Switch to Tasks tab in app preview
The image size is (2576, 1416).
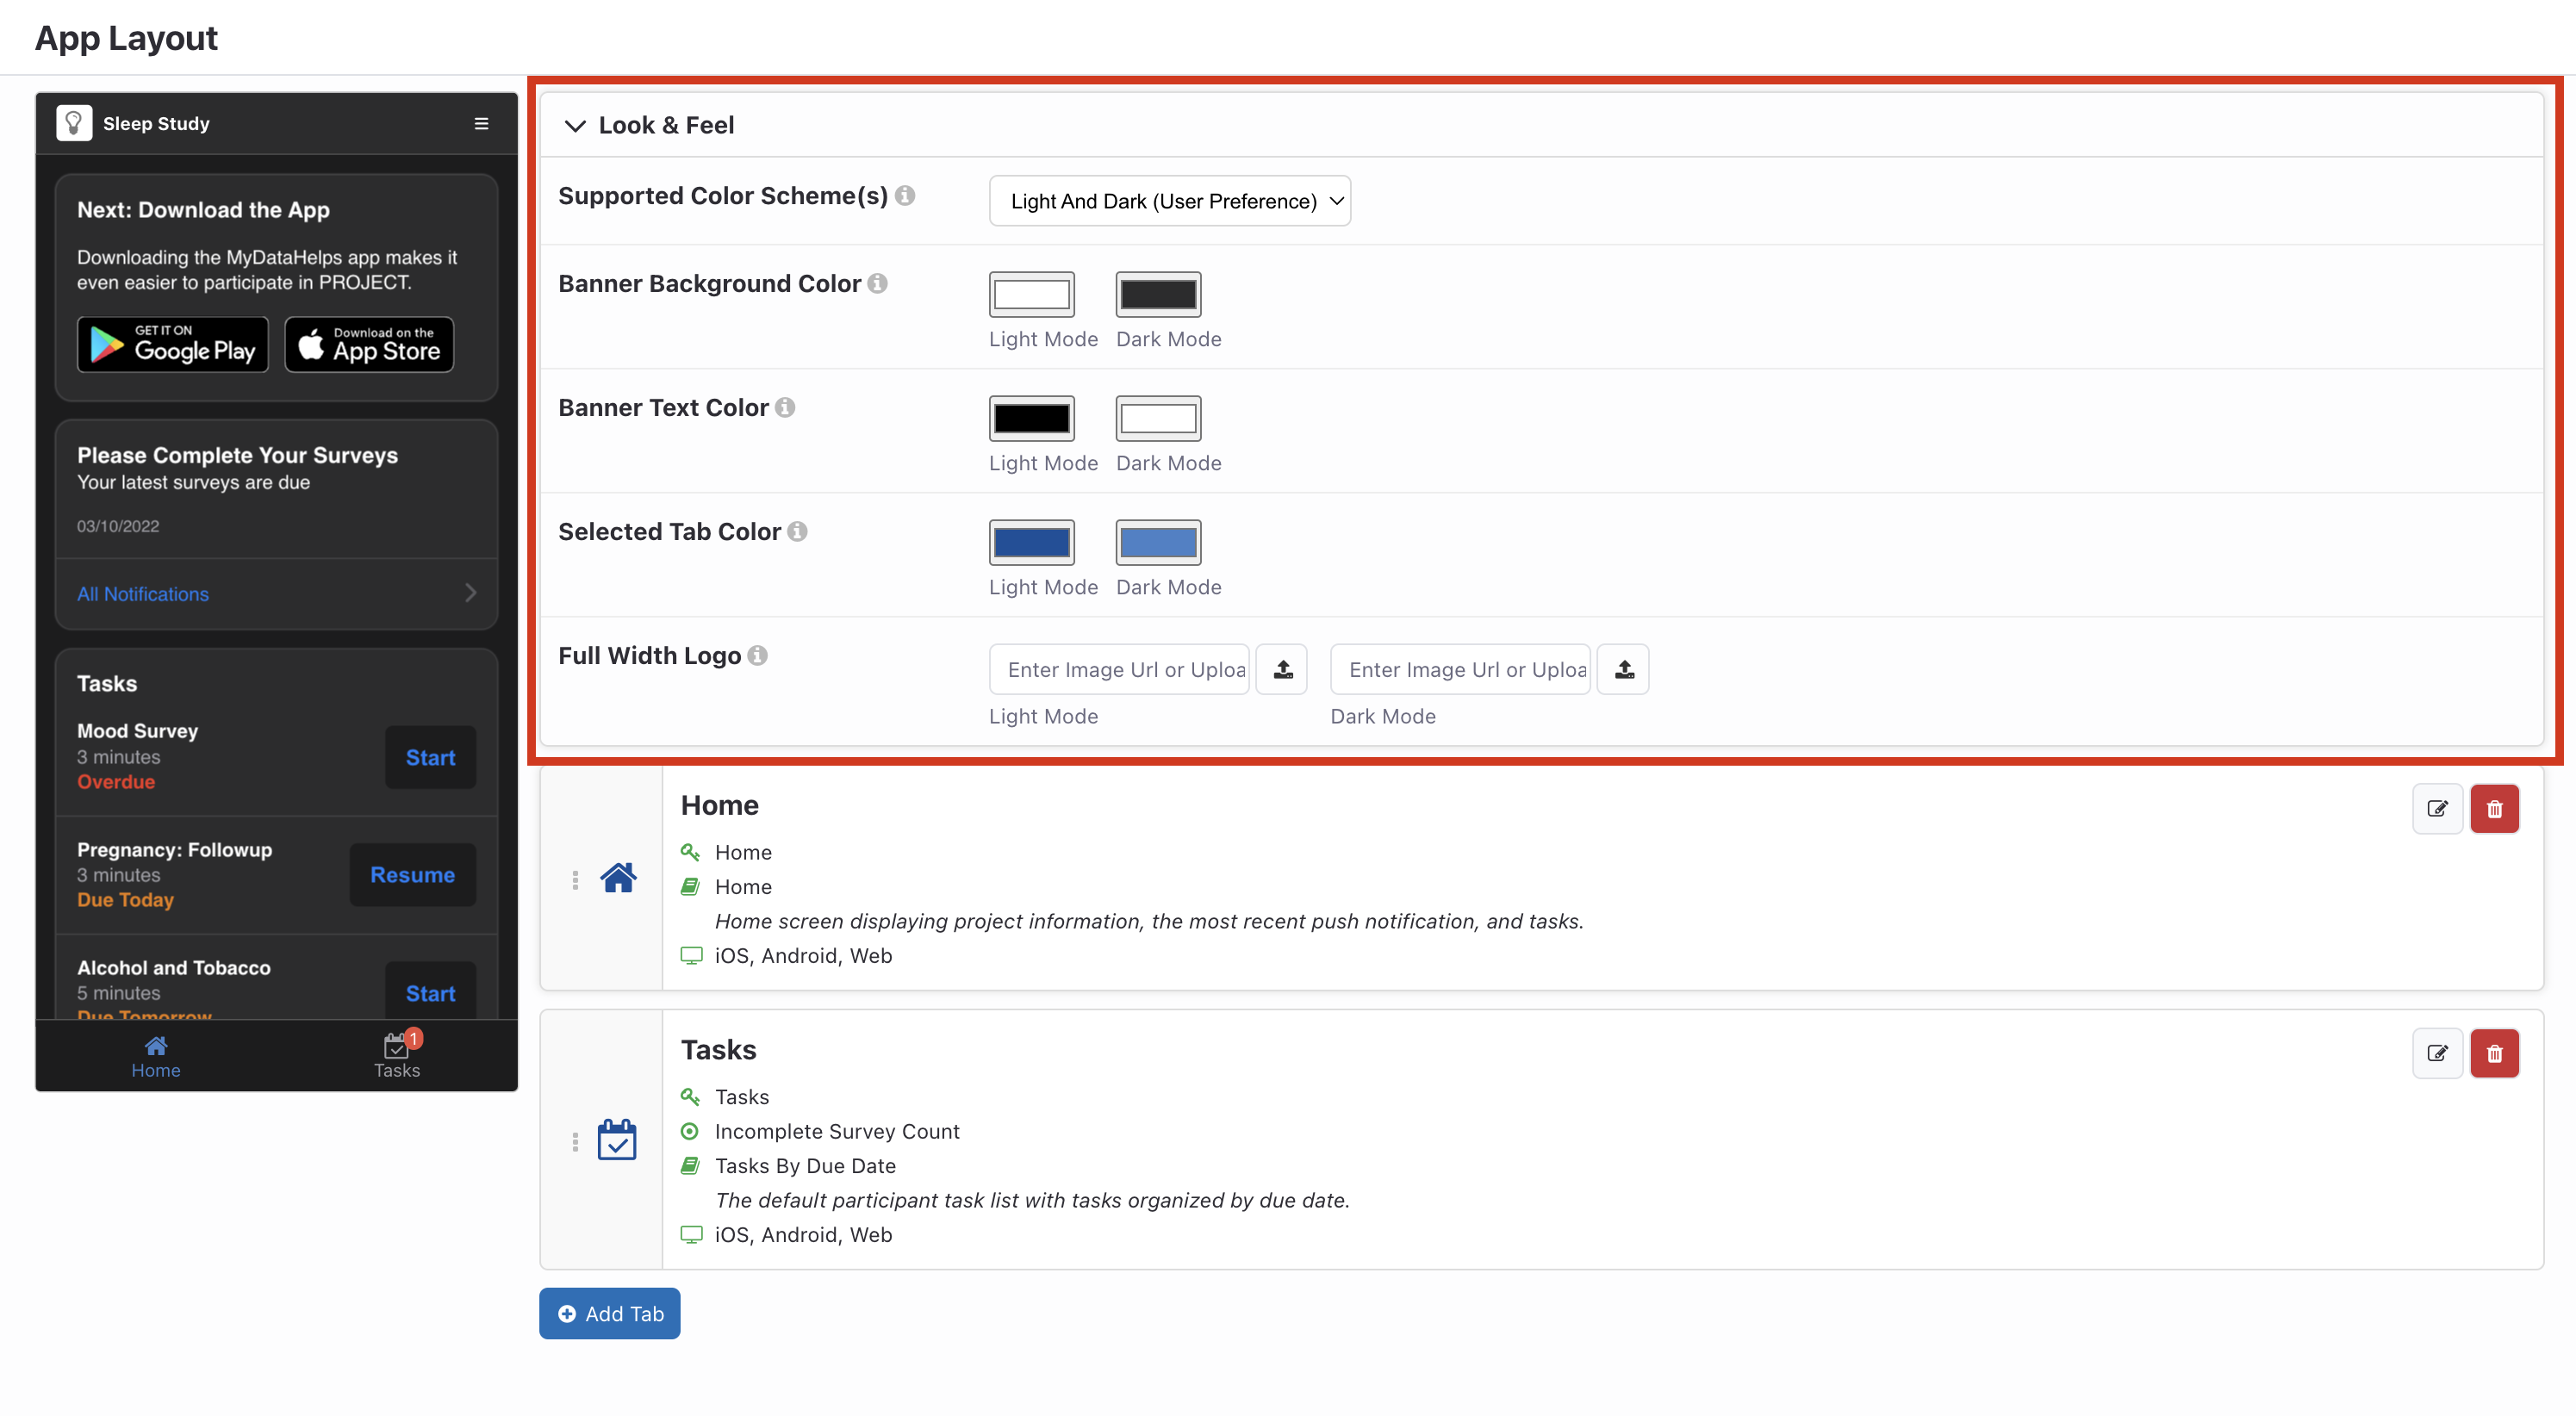pyautogui.click(x=397, y=1055)
